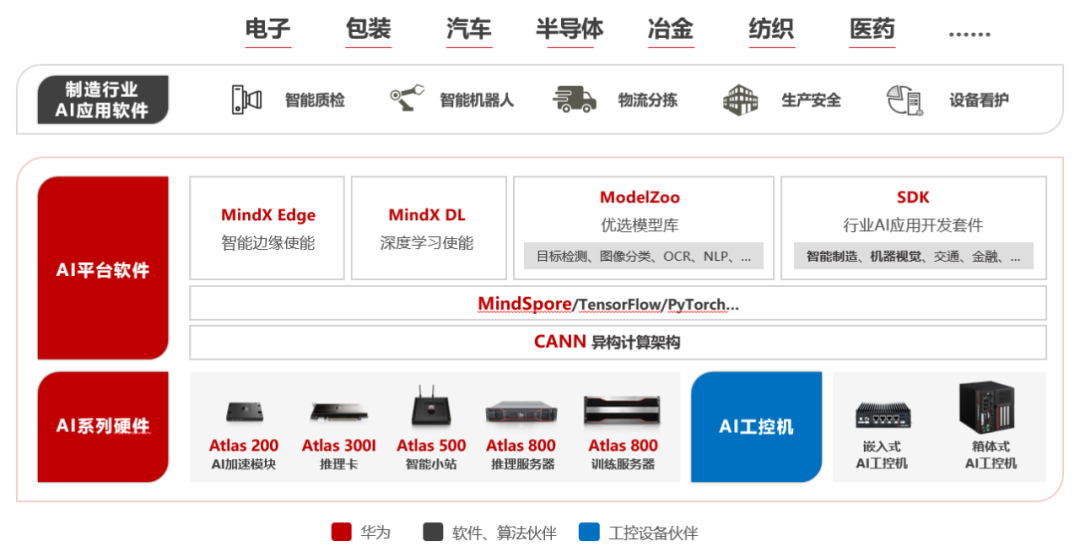Click the 智能机器人 text label
Viewport: 1080px width, 552px height.
pyautogui.click(x=477, y=101)
